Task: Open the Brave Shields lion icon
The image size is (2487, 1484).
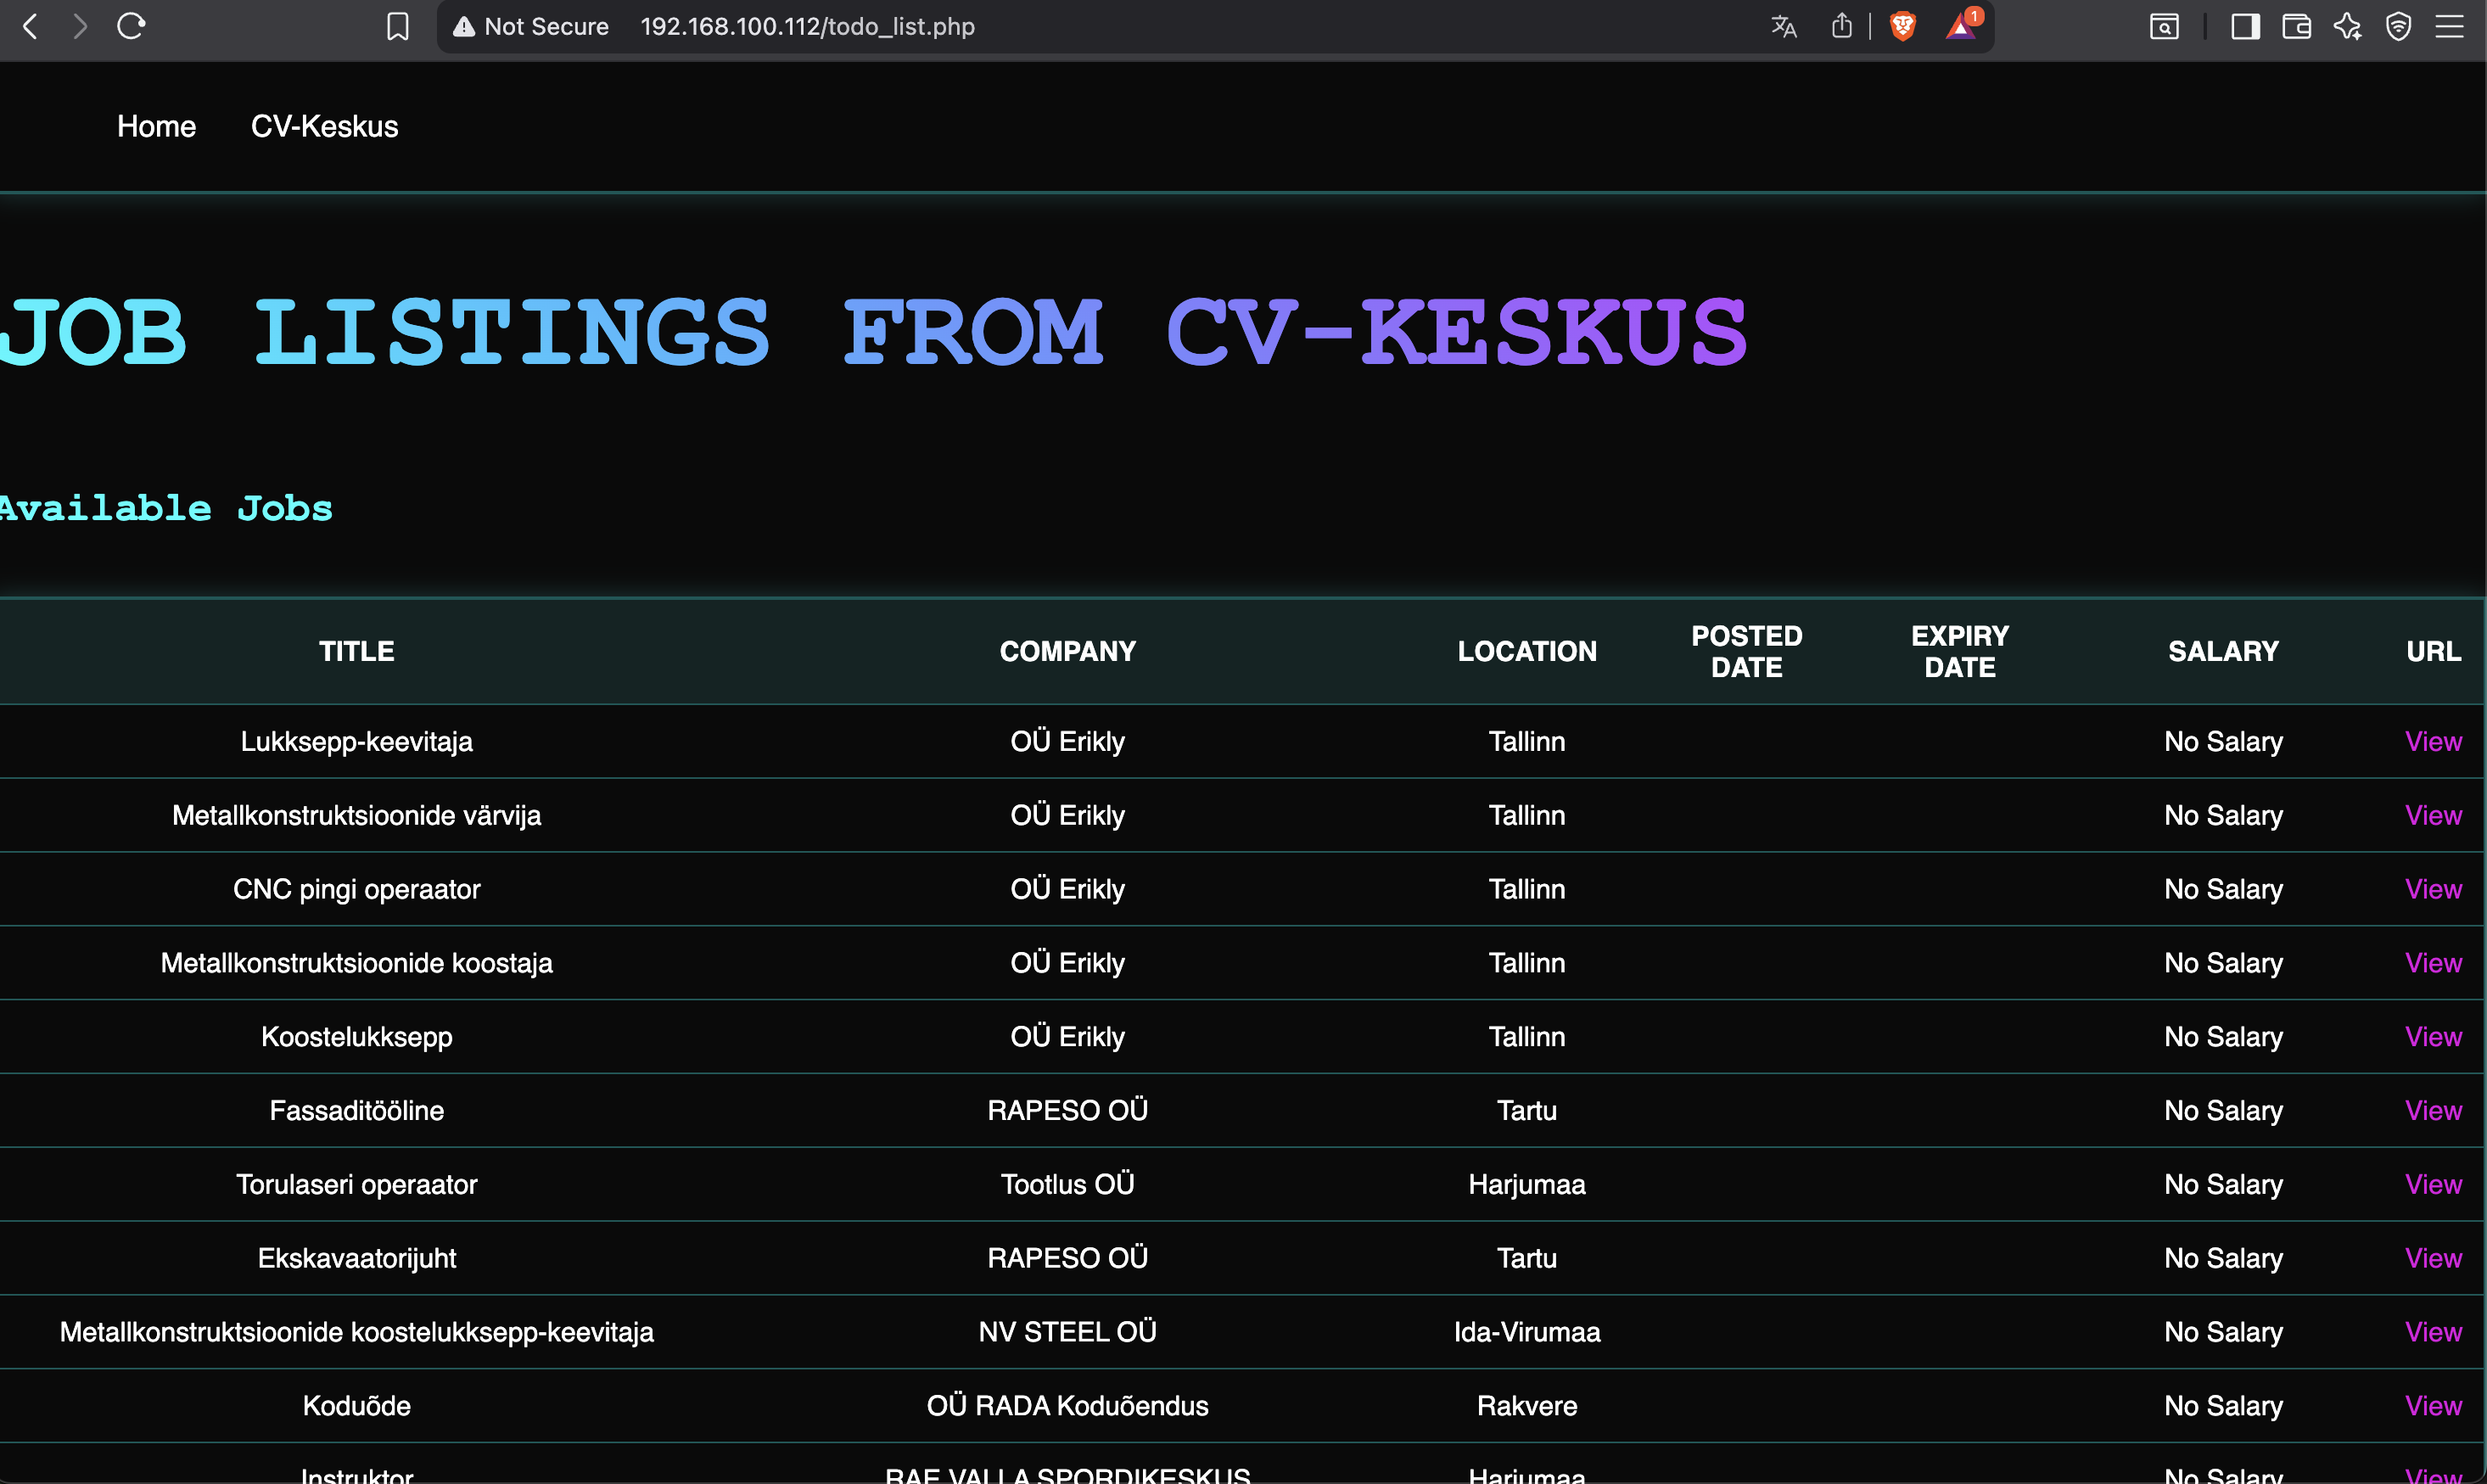Action: [x=1903, y=26]
